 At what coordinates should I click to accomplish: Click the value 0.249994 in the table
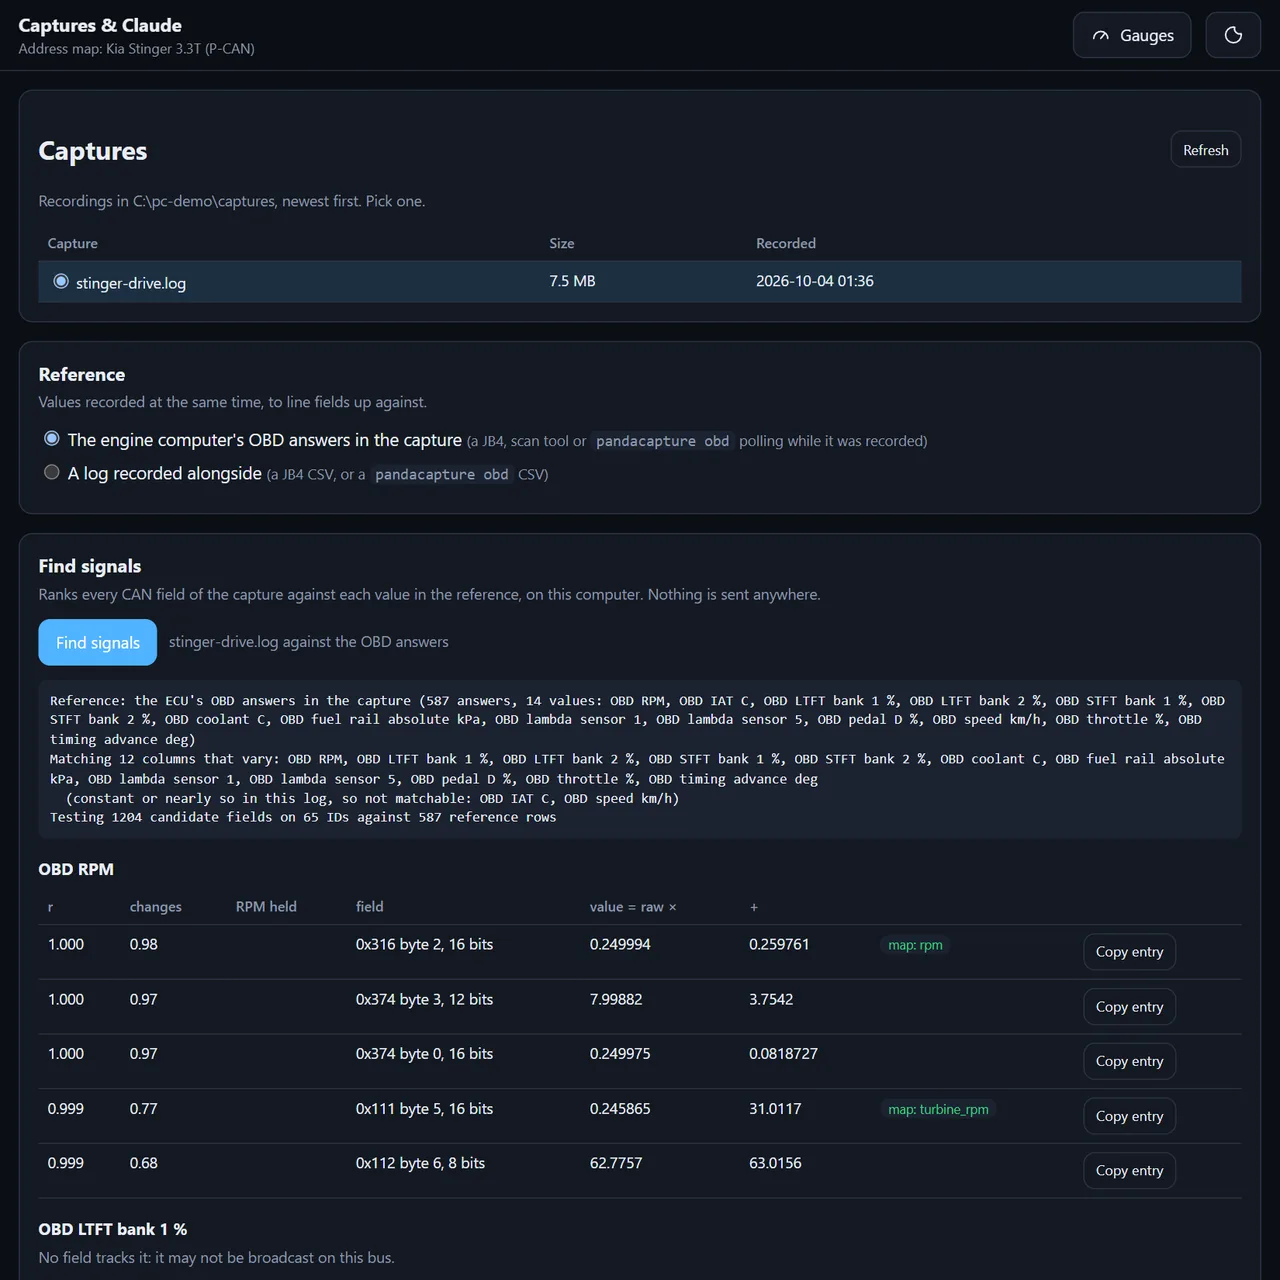pos(620,944)
